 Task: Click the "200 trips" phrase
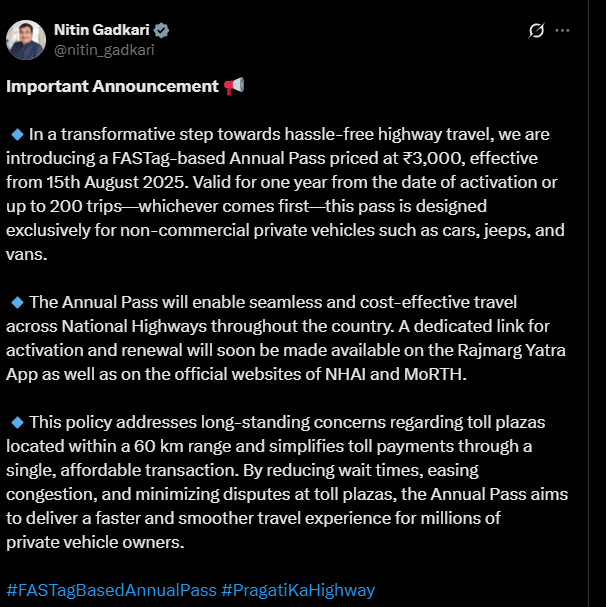click(x=86, y=206)
